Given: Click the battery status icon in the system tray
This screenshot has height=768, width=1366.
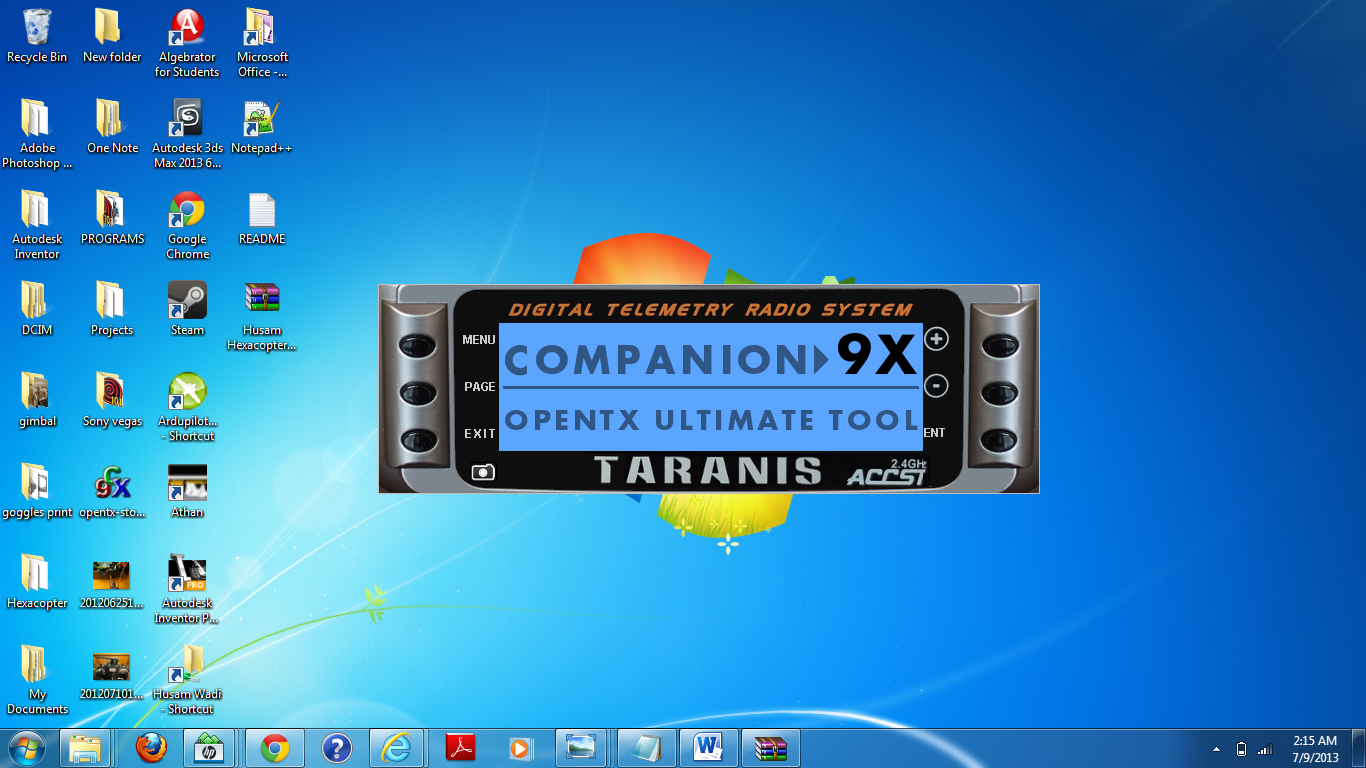Looking at the screenshot, I should coord(1240,747).
